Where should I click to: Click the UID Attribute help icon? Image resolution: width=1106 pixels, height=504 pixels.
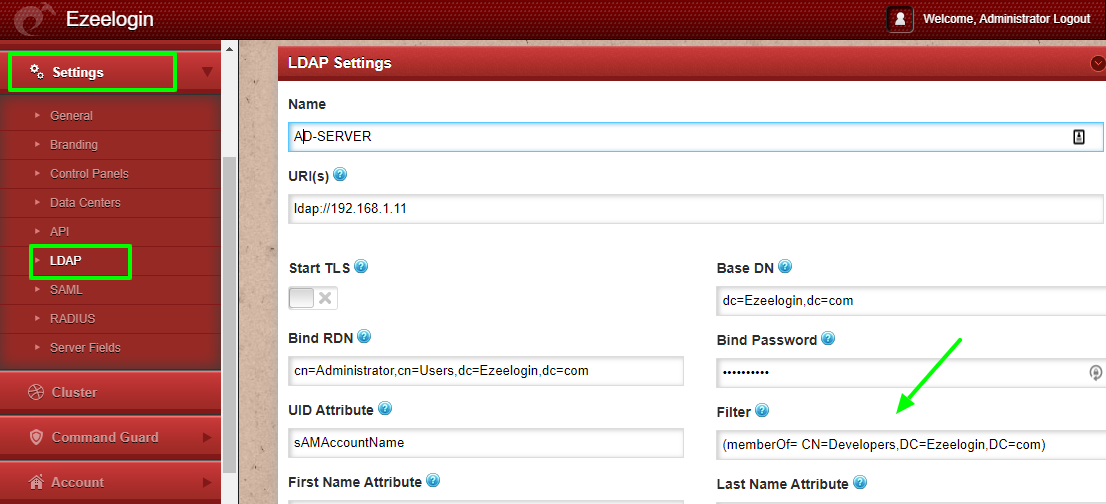385,408
